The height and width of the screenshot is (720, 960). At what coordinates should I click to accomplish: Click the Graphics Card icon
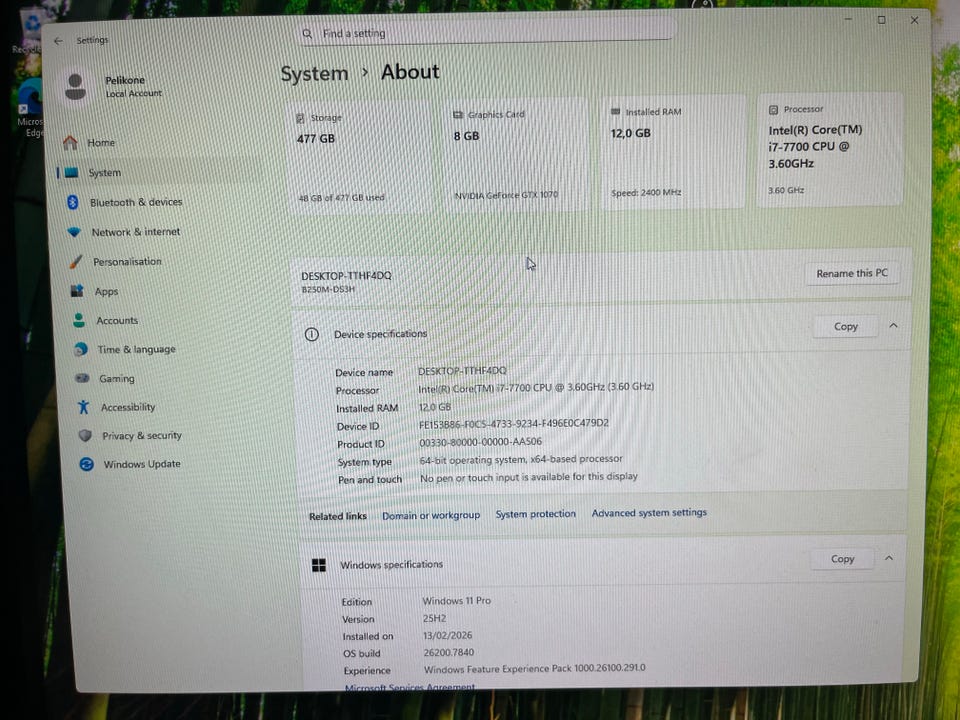[x=458, y=114]
